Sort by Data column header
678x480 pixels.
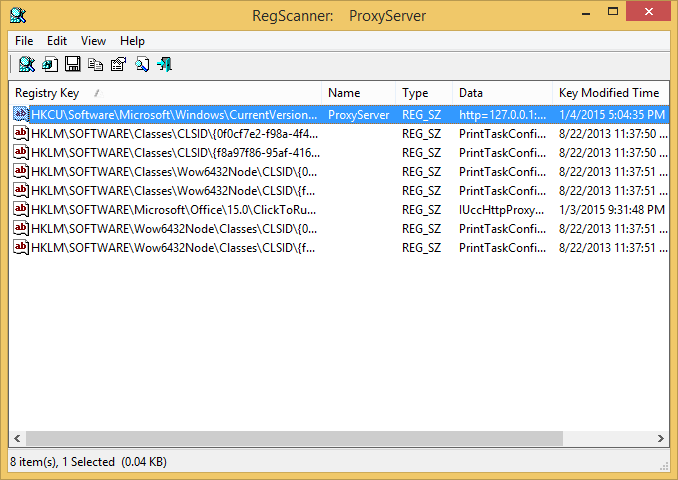coord(502,93)
